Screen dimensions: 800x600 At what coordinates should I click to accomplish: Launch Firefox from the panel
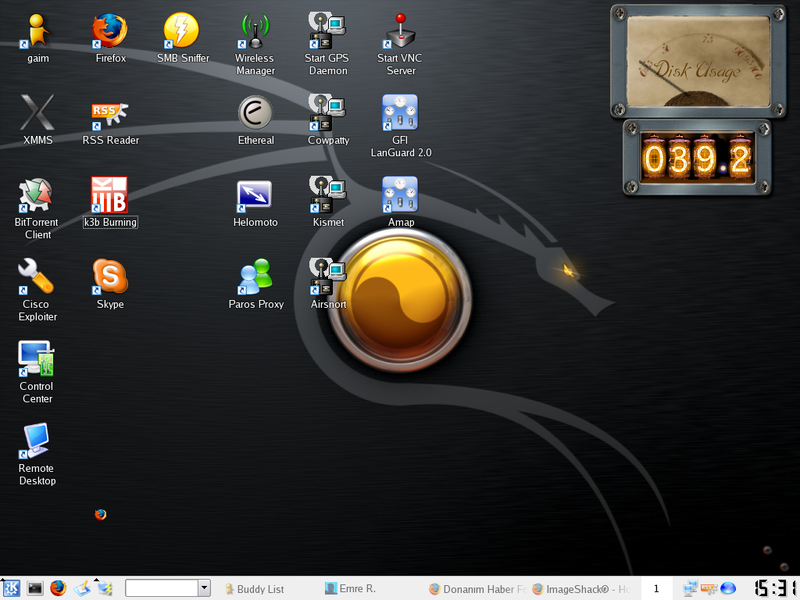point(58,588)
